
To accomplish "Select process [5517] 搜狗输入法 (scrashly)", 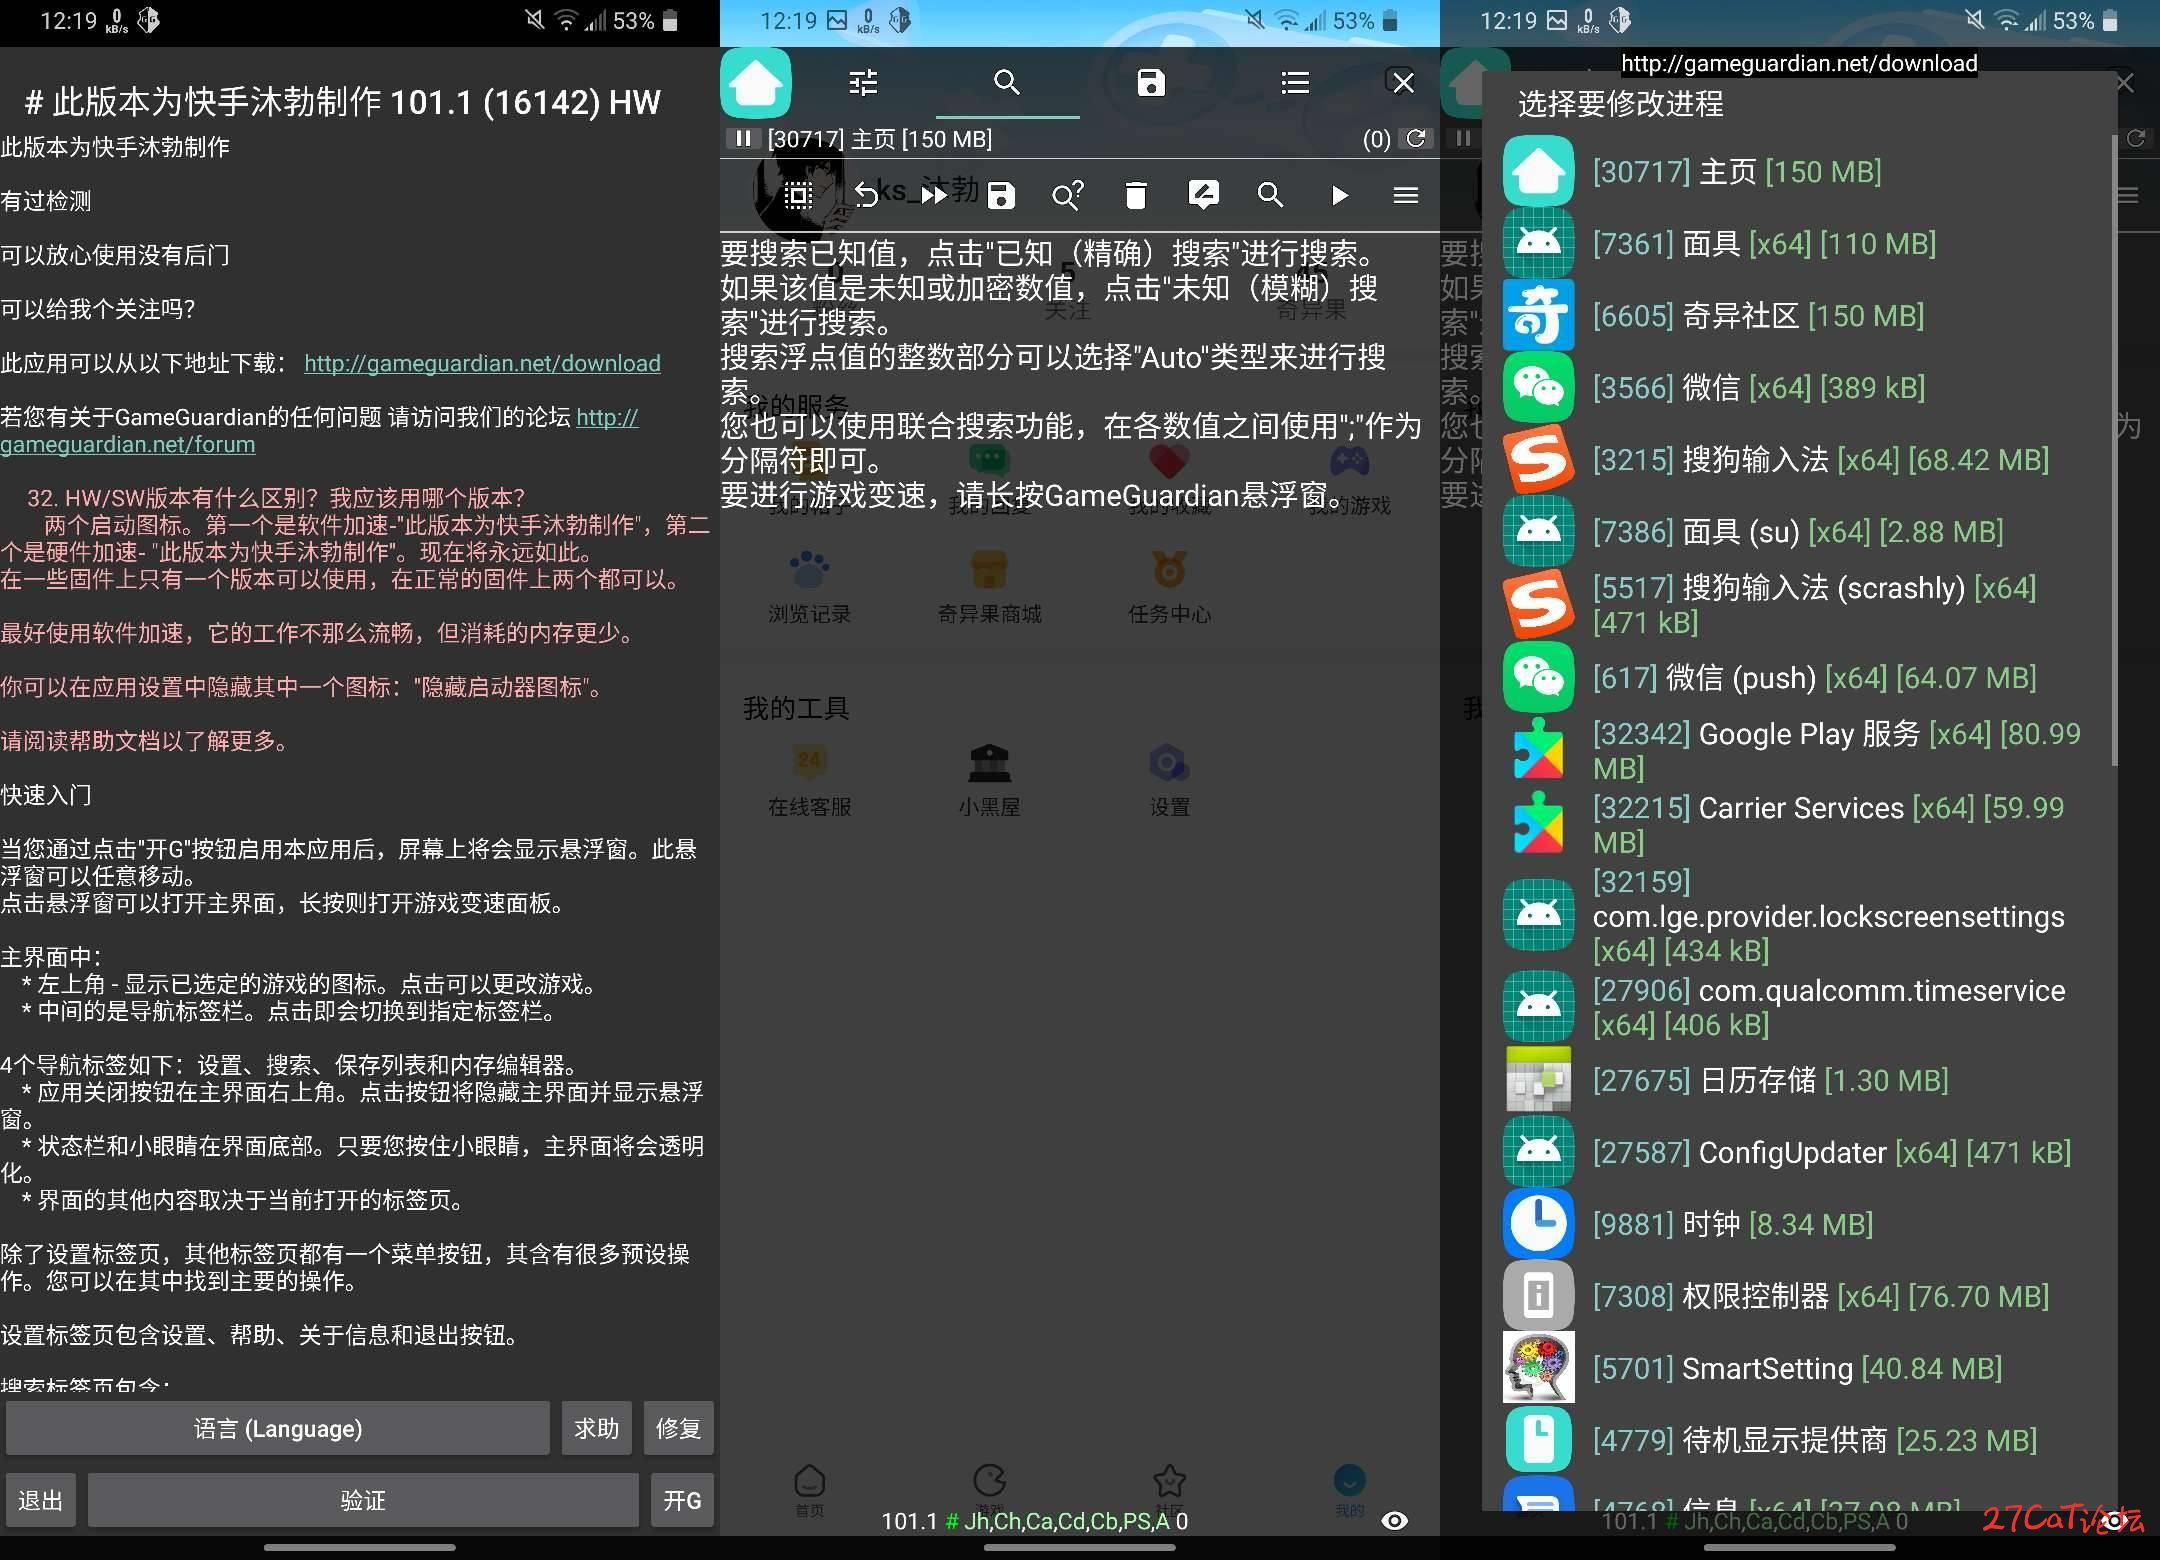I will (x=1800, y=604).
